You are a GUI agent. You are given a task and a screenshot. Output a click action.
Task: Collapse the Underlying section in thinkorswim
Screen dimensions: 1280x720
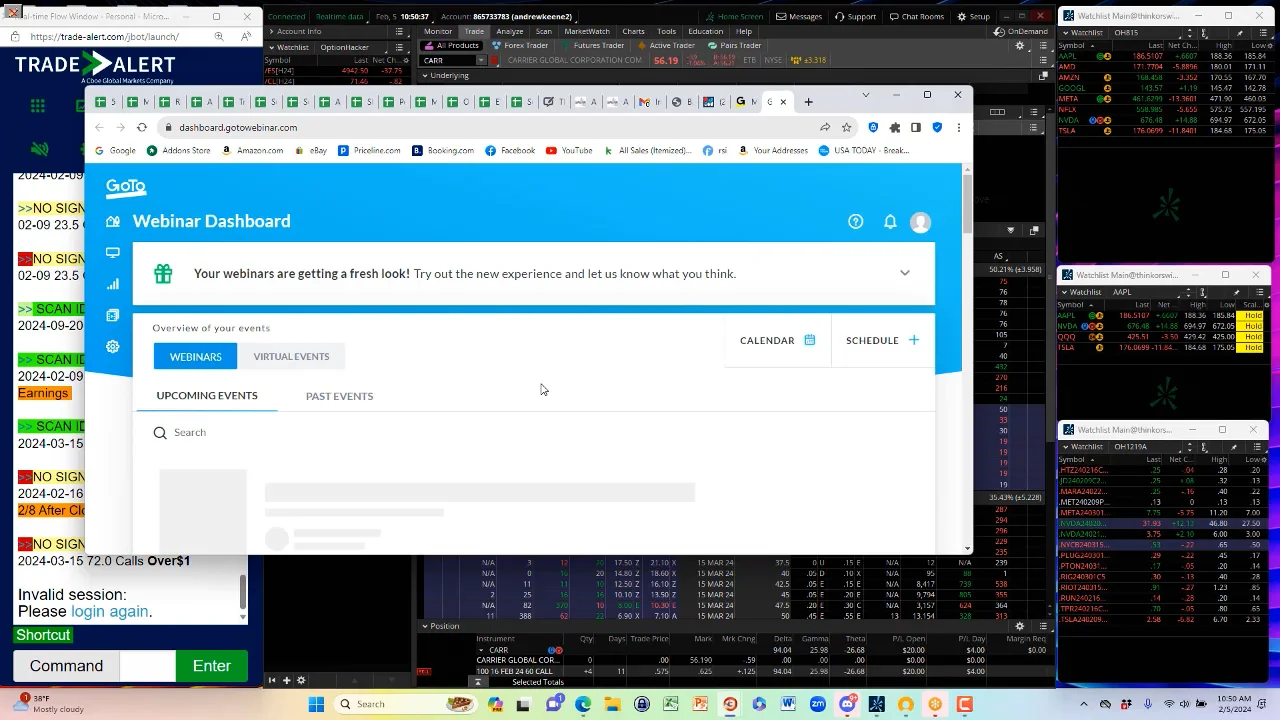[x=427, y=75]
